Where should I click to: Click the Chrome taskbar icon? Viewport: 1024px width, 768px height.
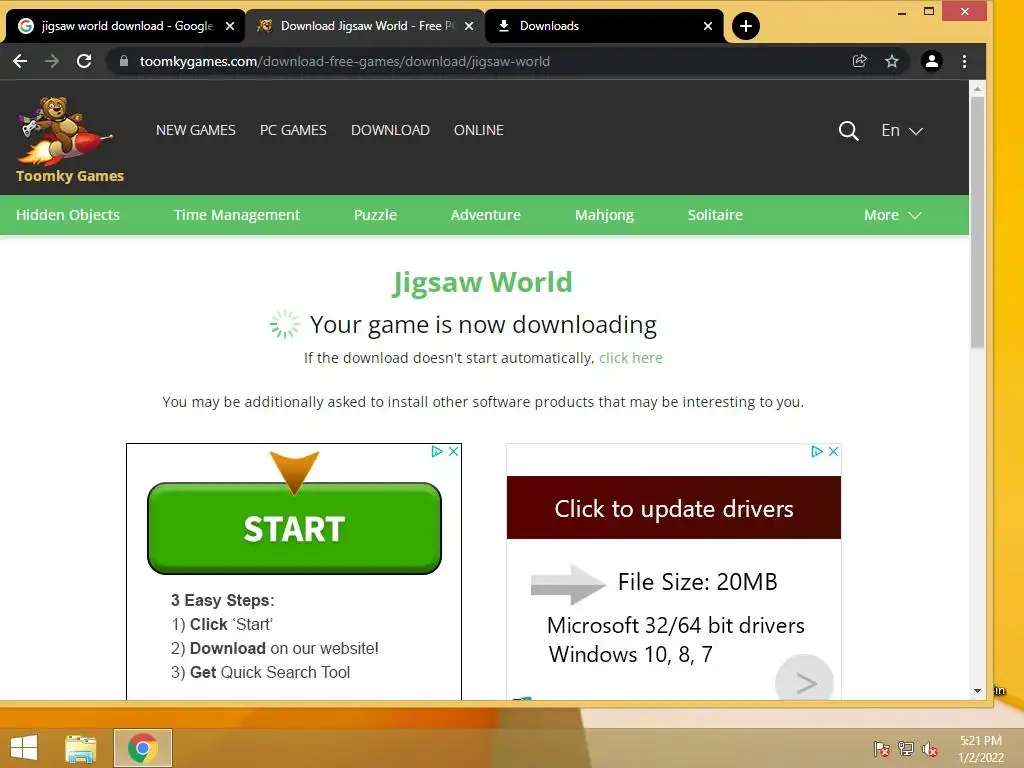(142, 748)
